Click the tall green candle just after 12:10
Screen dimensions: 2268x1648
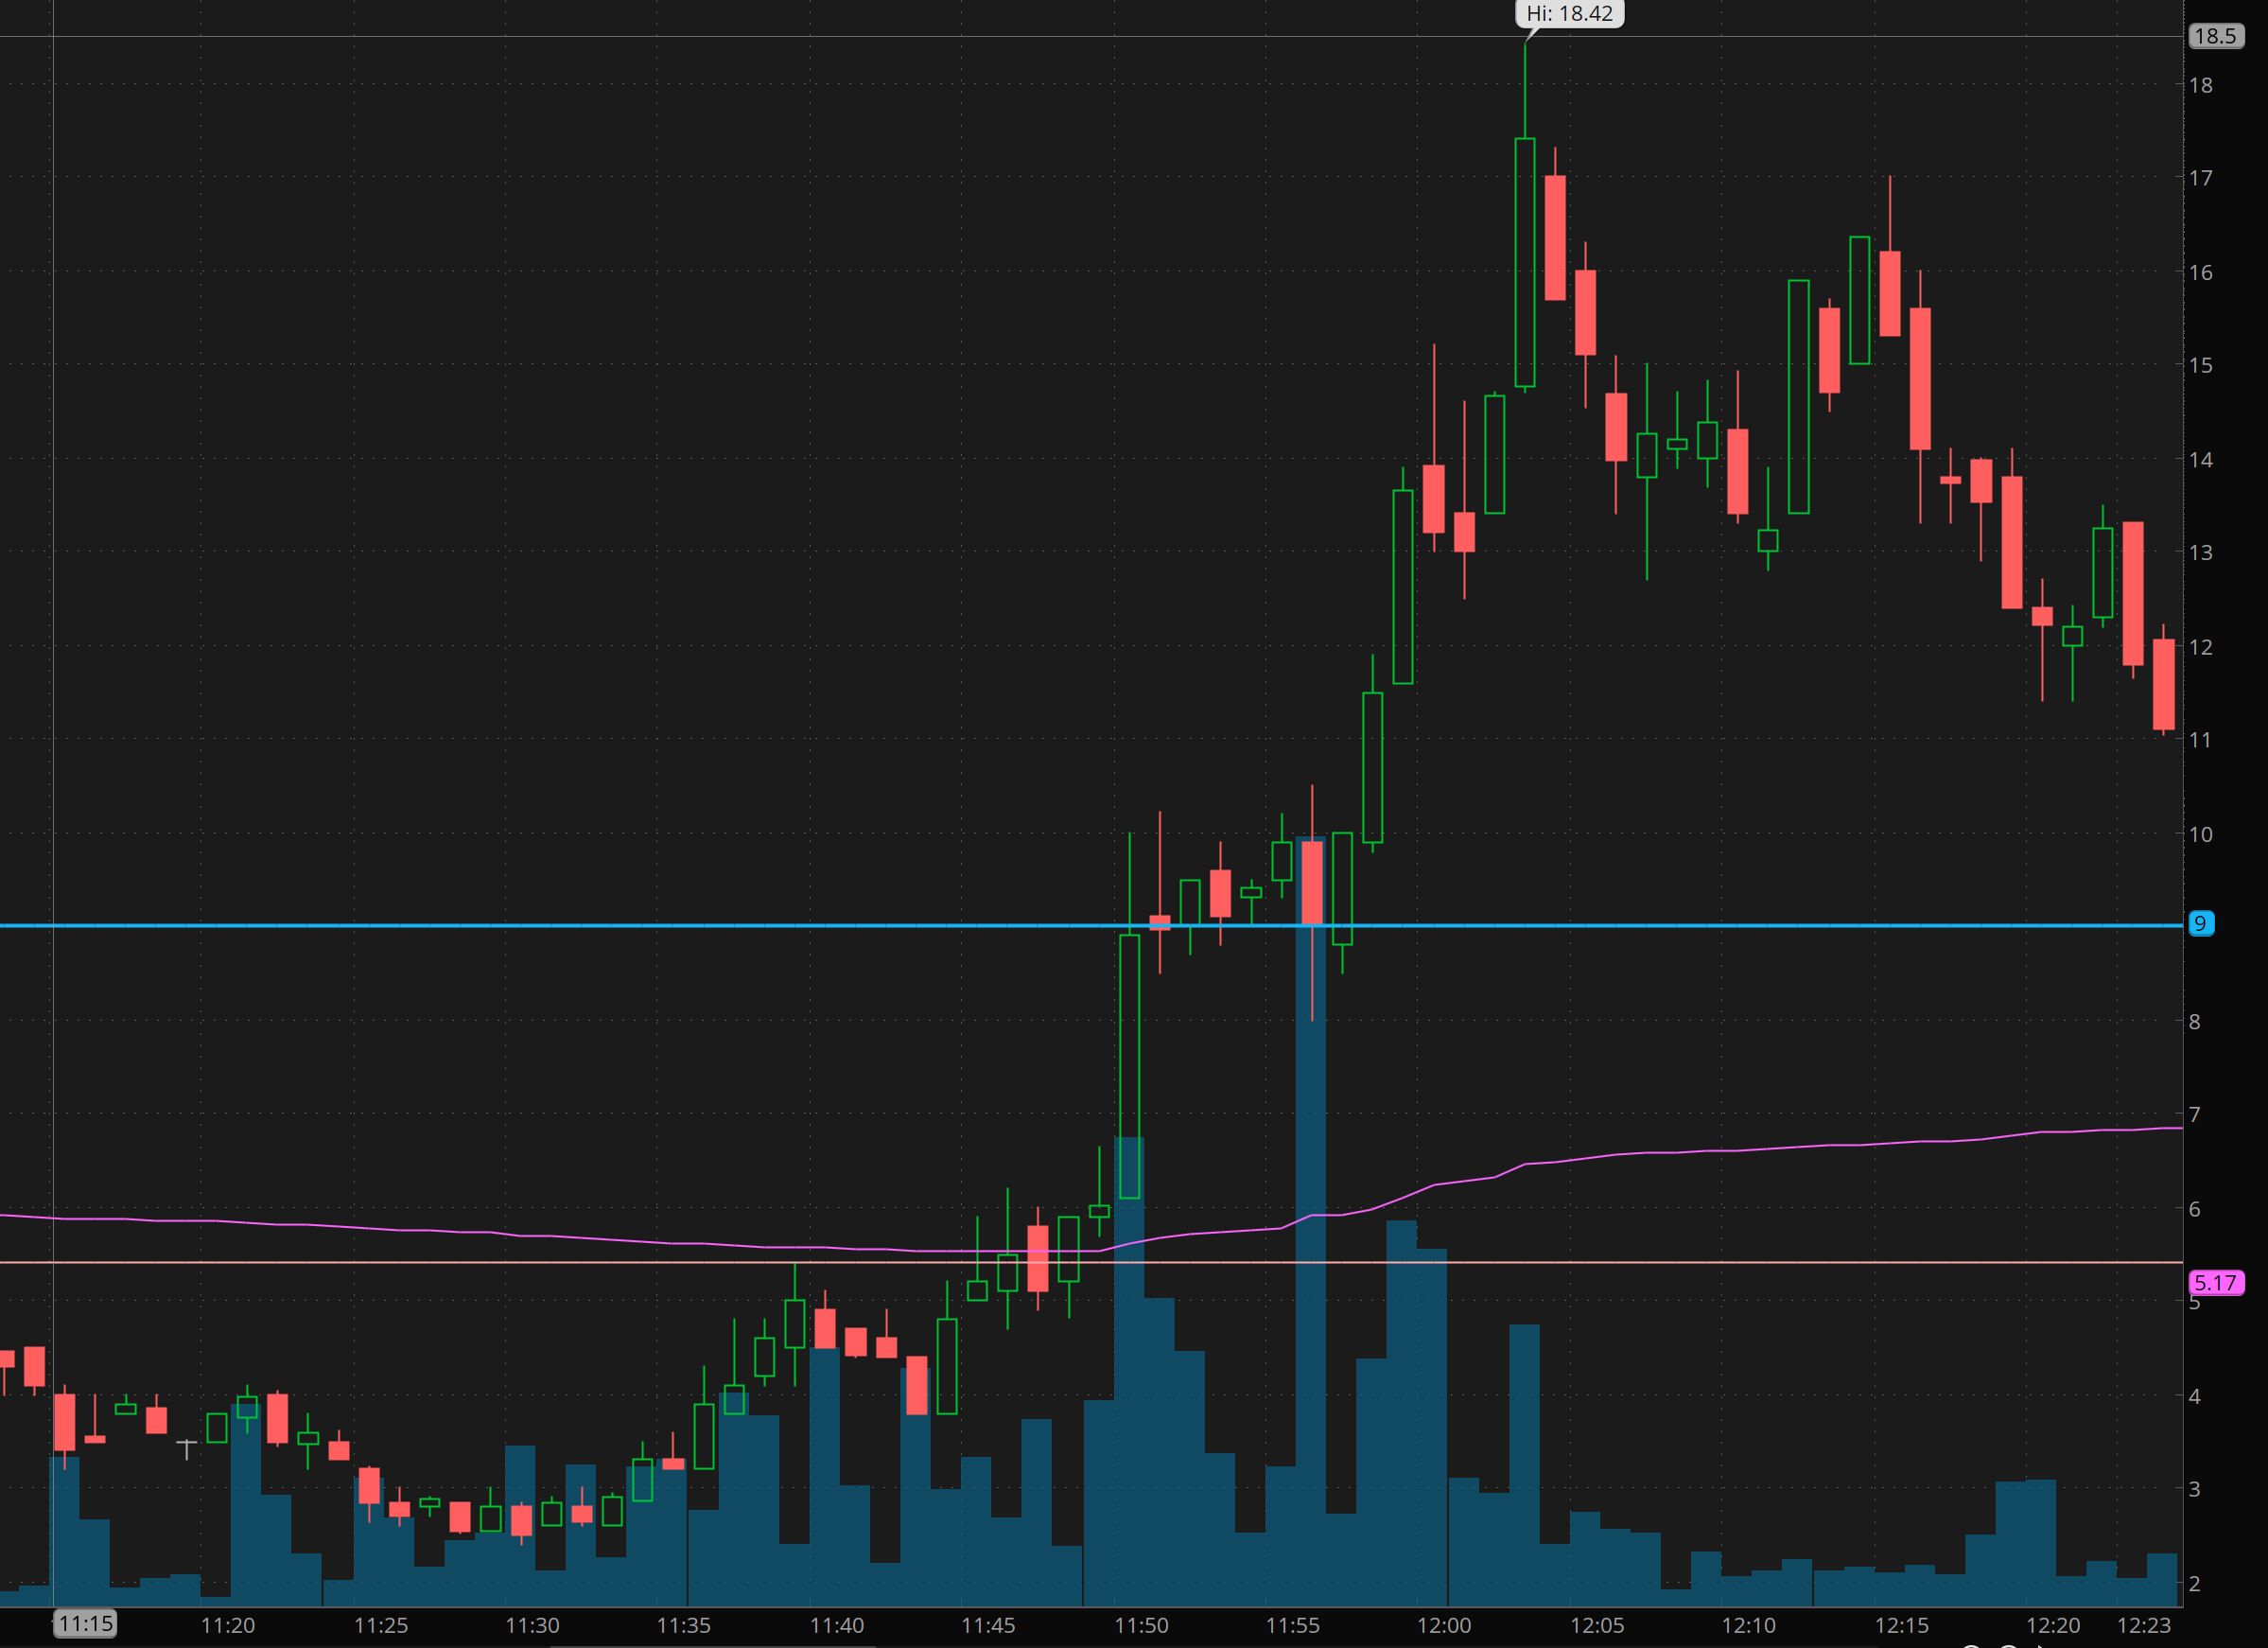tap(1798, 396)
